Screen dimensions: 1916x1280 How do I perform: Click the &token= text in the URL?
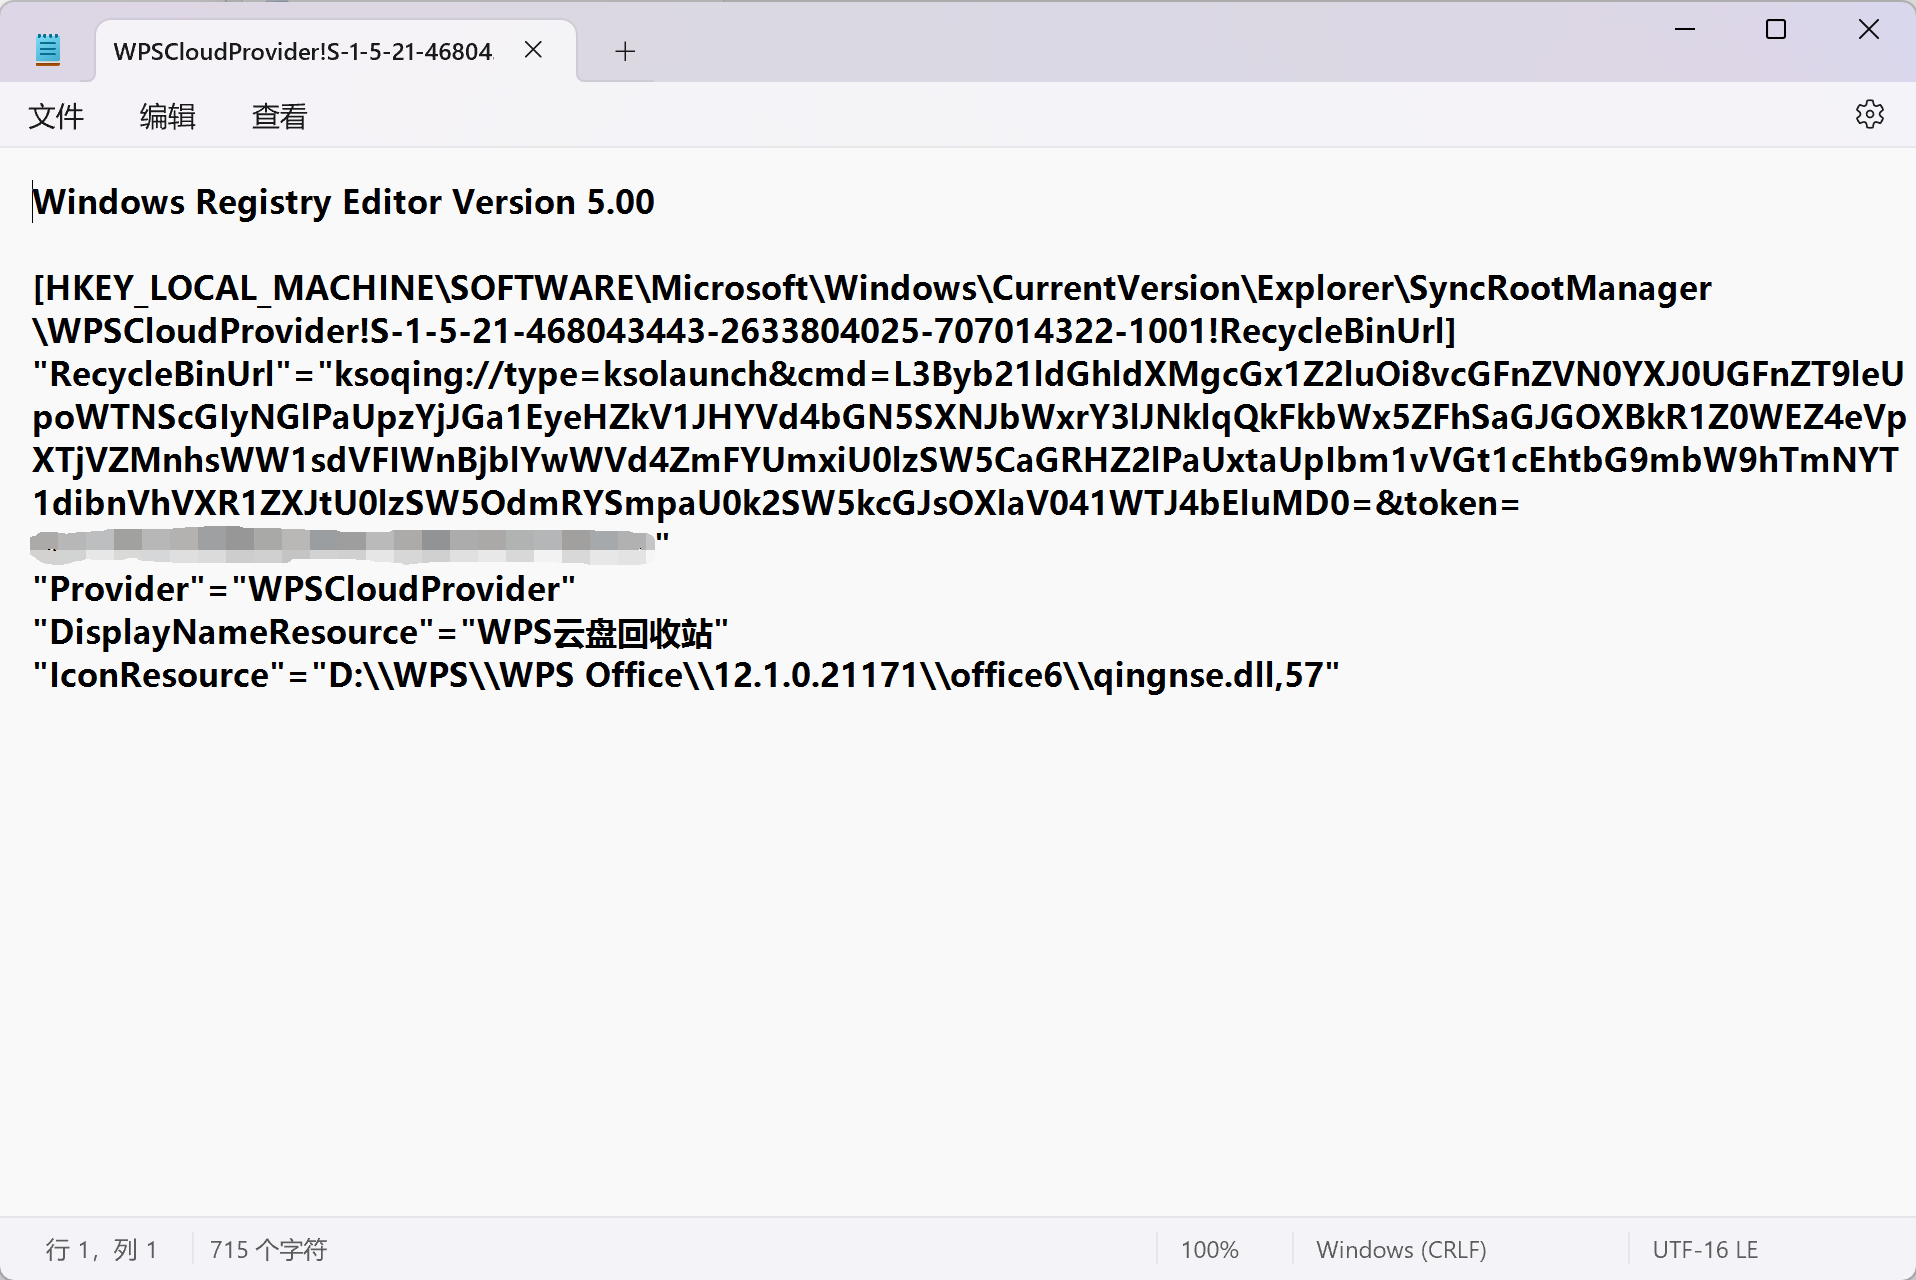click(1447, 503)
